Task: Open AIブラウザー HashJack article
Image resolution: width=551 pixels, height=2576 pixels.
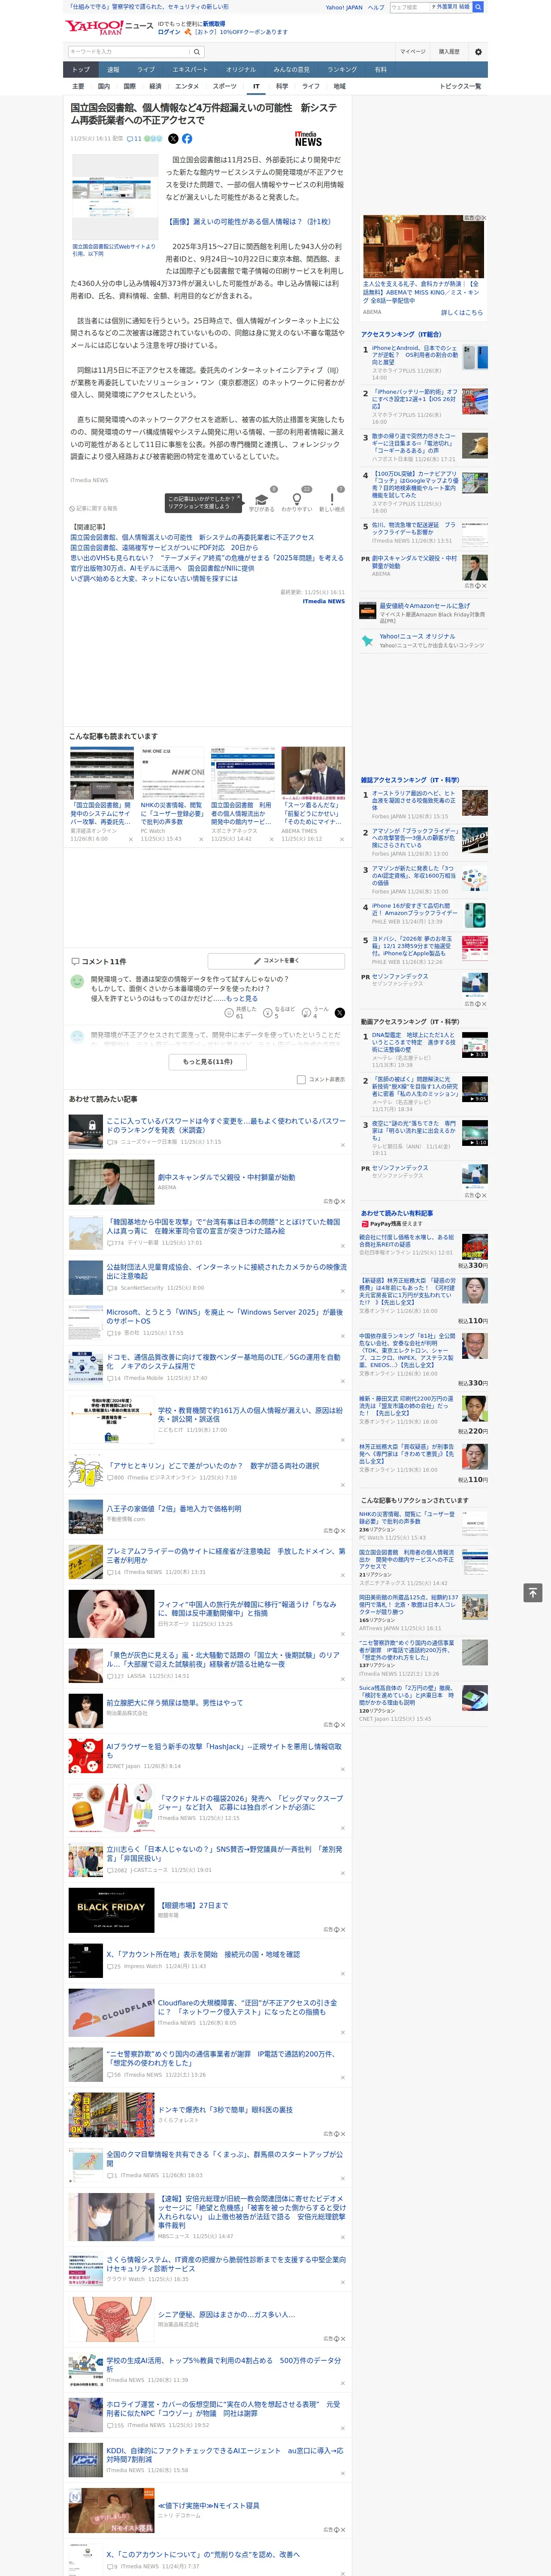Action: pyautogui.click(x=224, y=1750)
